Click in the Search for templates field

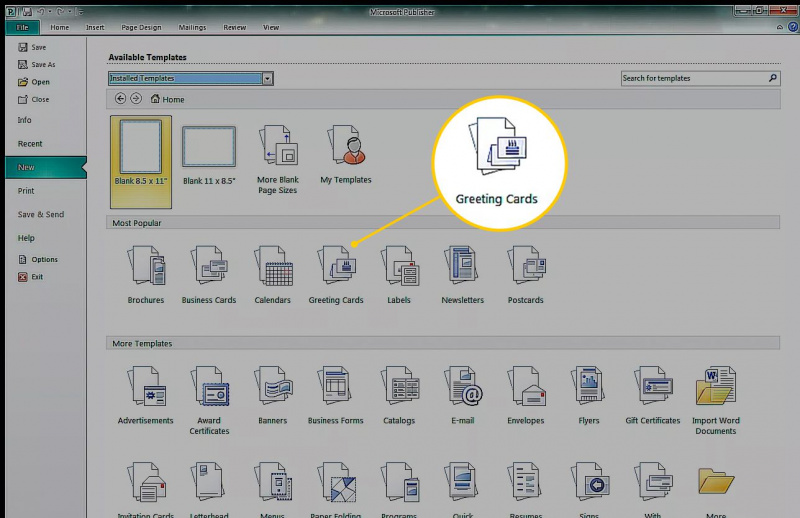pyautogui.click(x=694, y=78)
